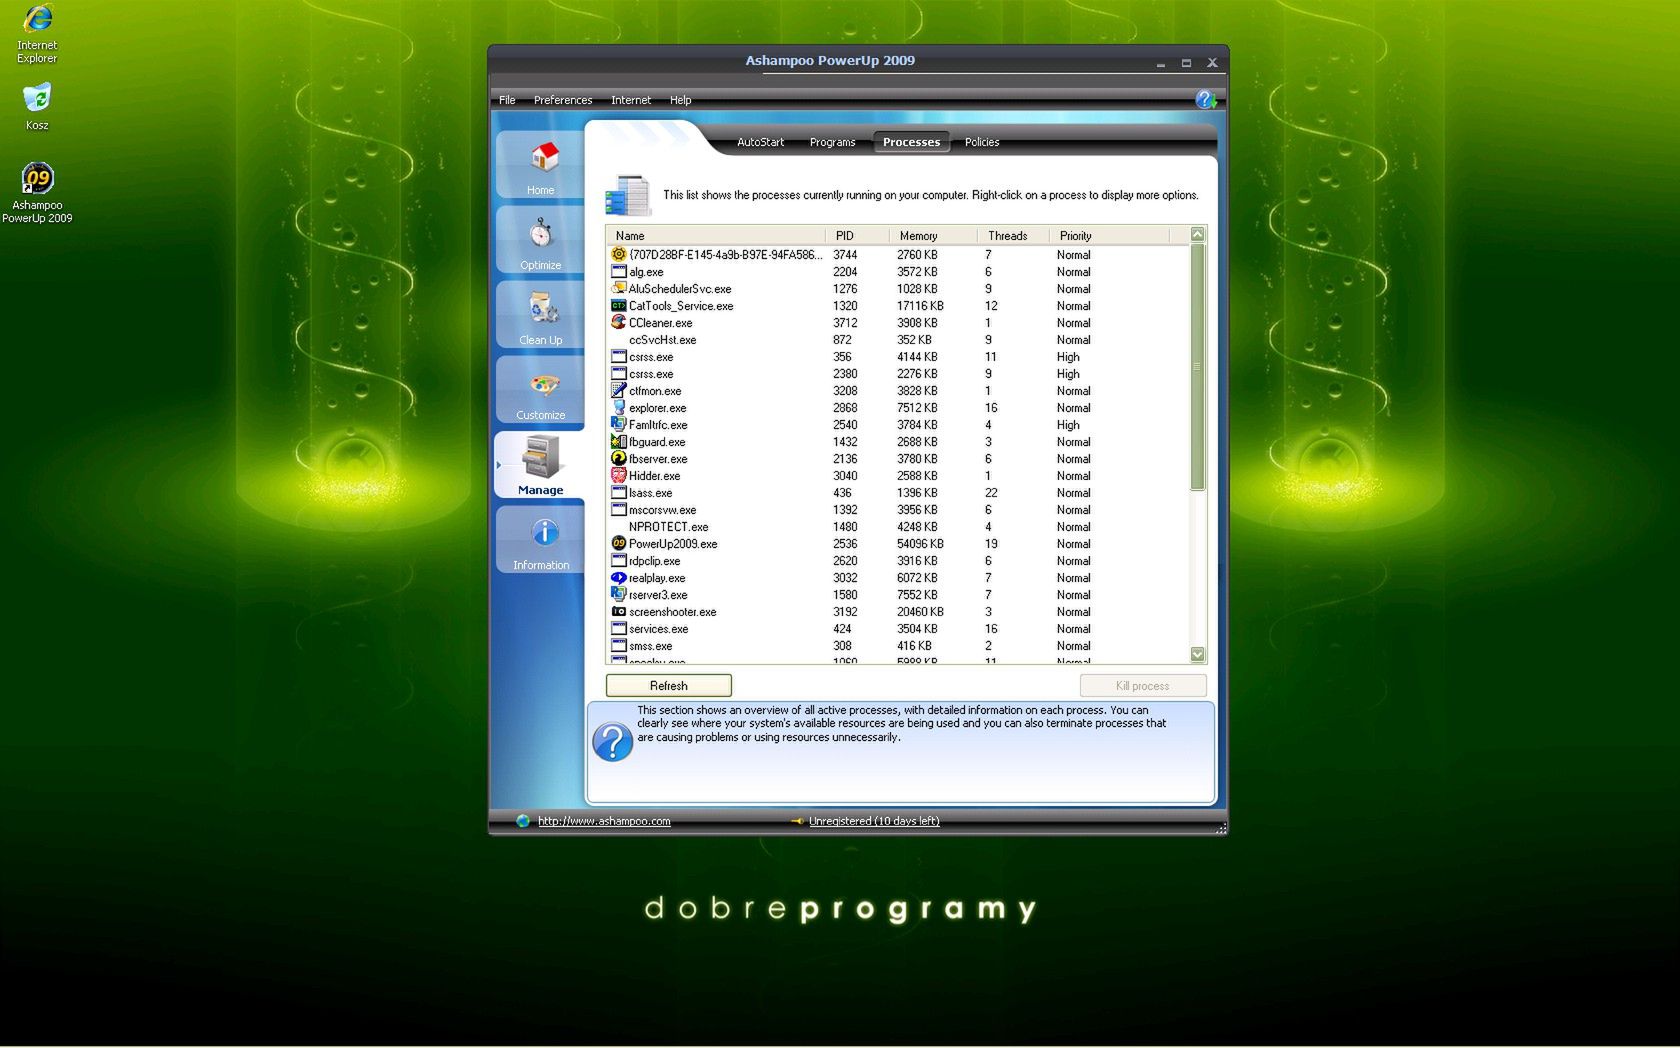Click the process list scrollbar thumb
The width and height of the screenshot is (1680, 1048).
1198,367
